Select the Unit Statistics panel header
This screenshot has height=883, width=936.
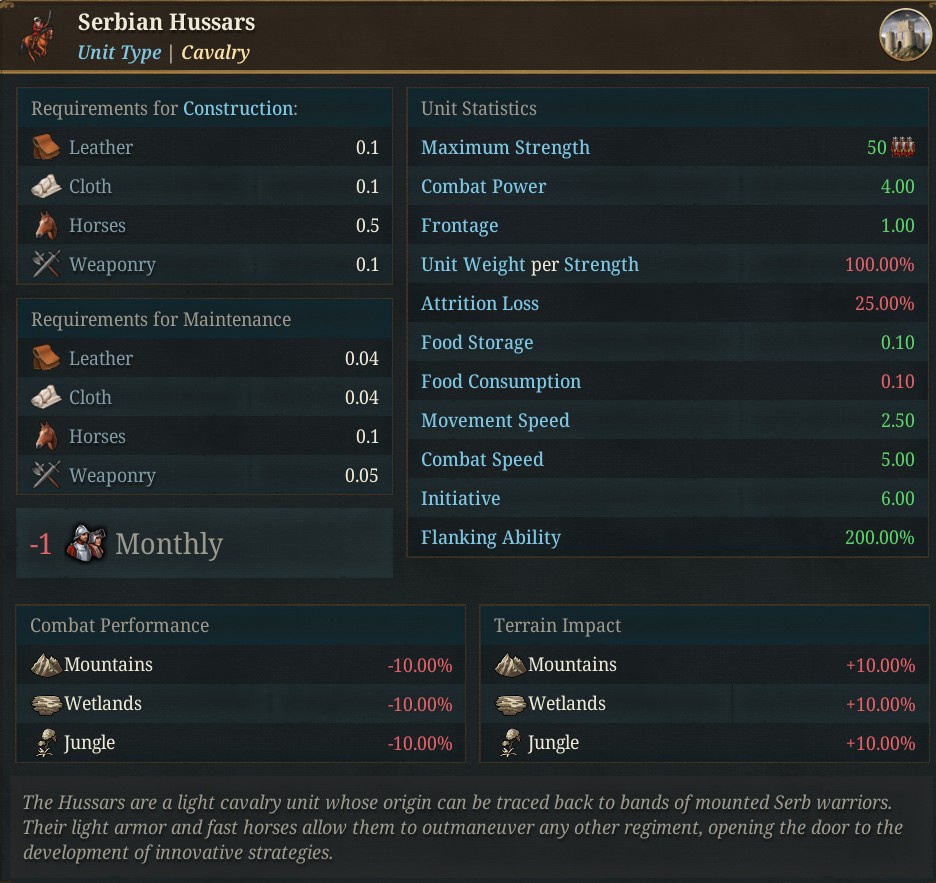pos(477,108)
